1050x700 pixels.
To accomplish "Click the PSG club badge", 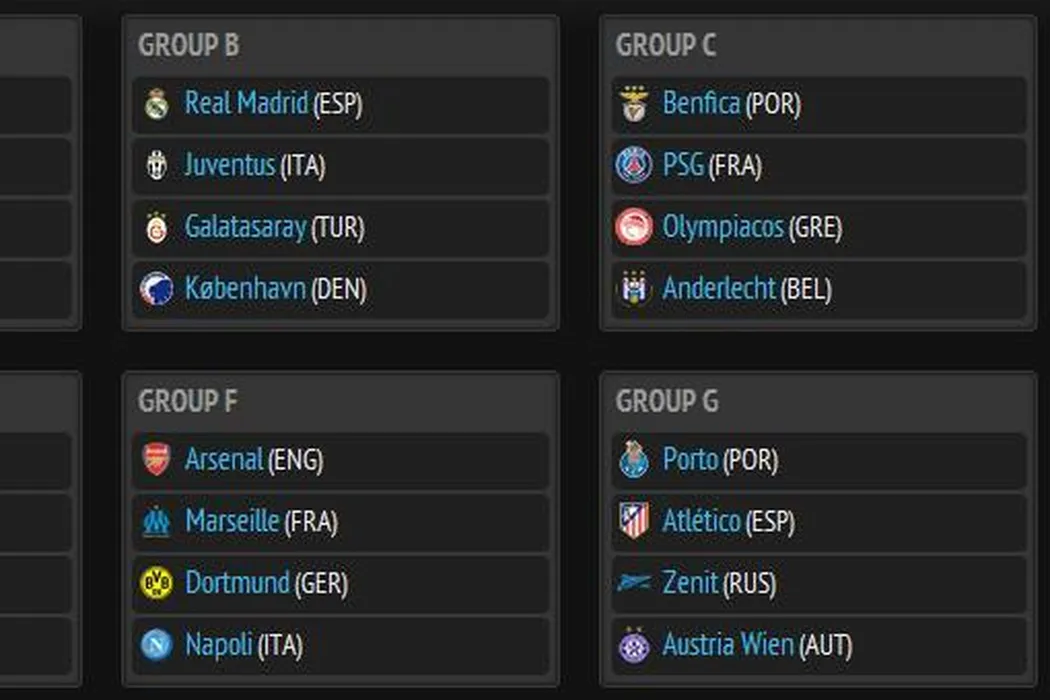I will 634,166.
